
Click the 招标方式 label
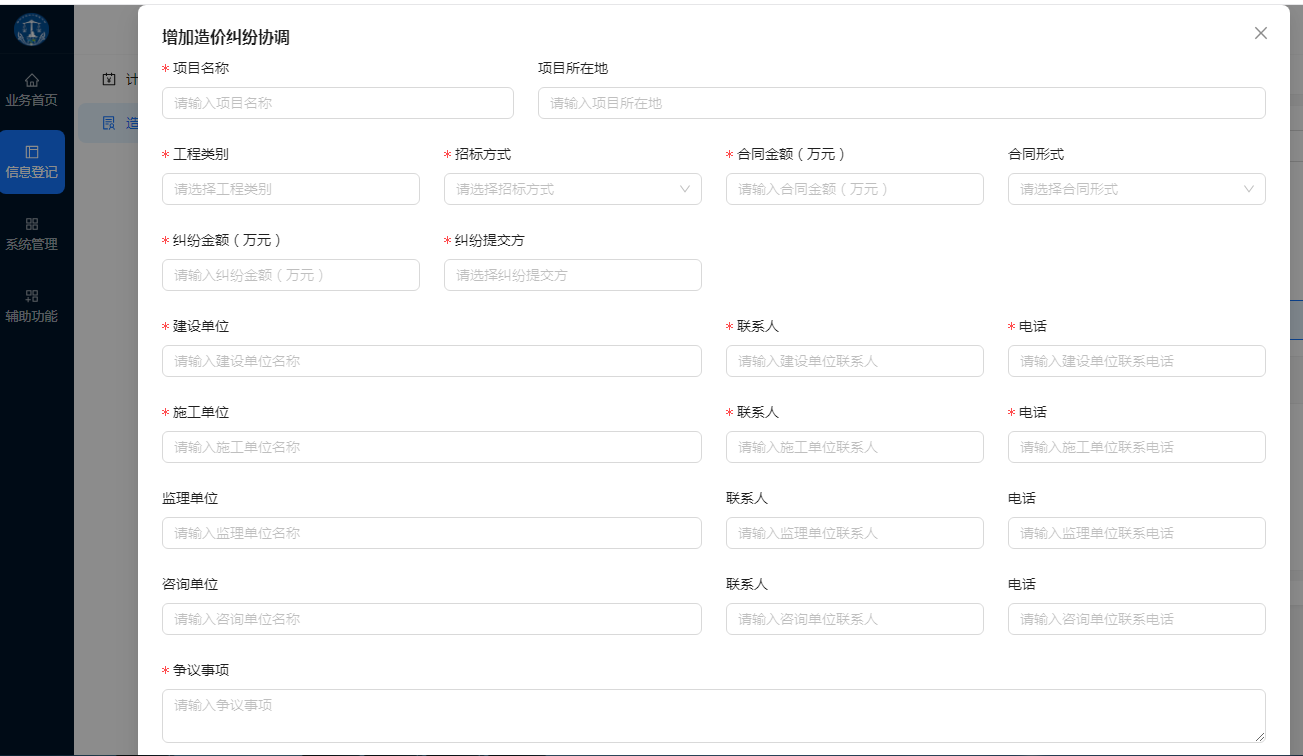point(483,154)
